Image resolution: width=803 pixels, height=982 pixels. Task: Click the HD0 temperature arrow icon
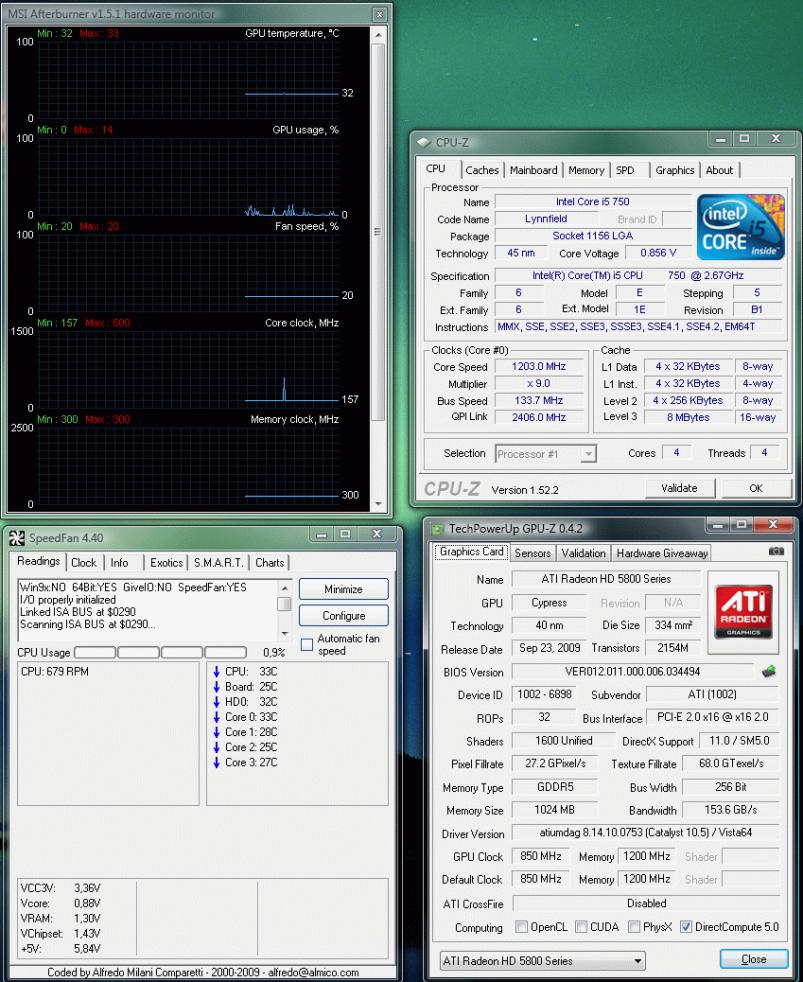pos(217,701)
